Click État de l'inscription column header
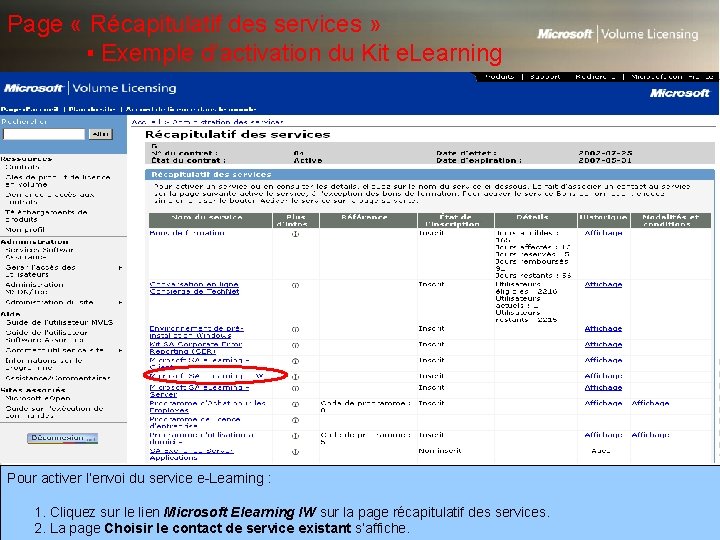 coord(456,220)
